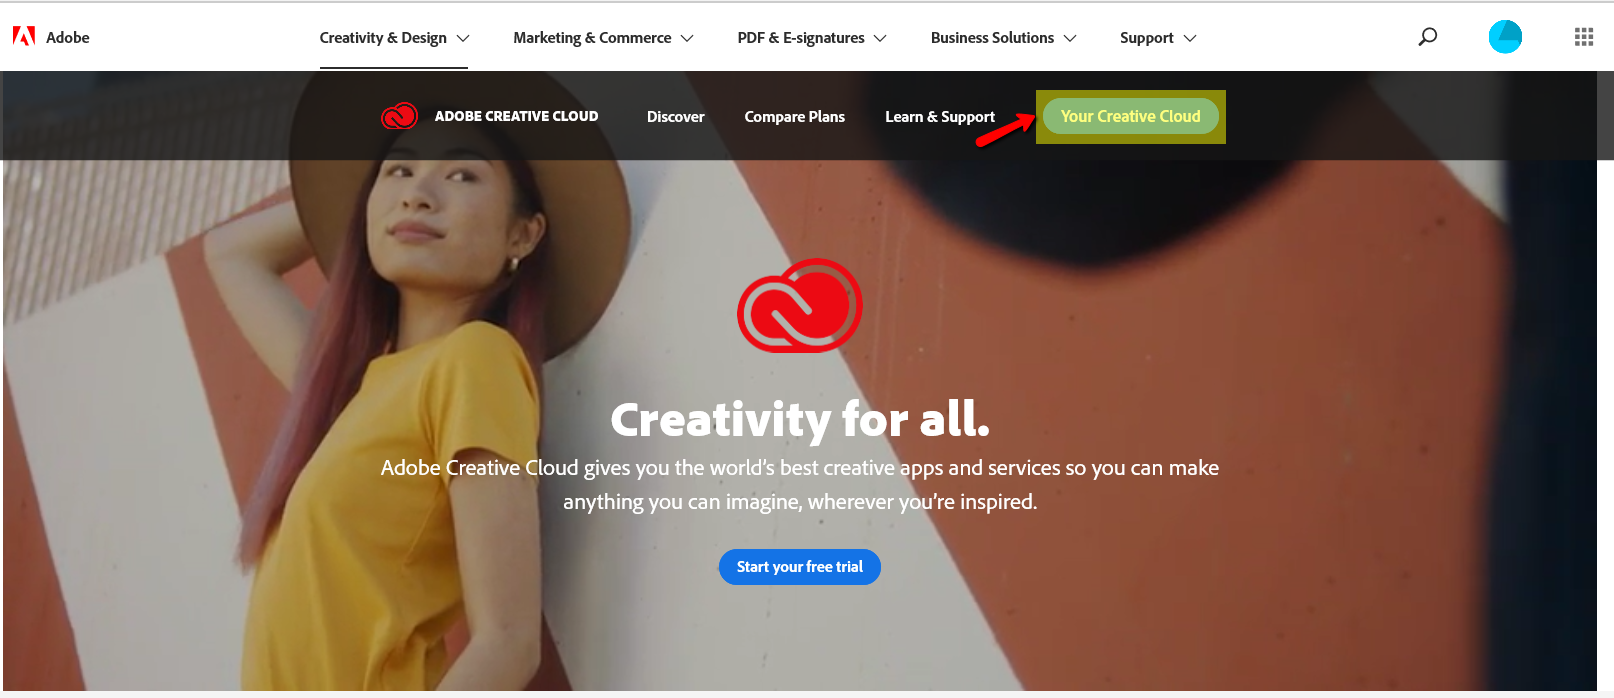Image resolution: width=1614 pixels, height=698 pixels.
Task: Click the large red Creative Cloud logo
Action: click(800, 306)
